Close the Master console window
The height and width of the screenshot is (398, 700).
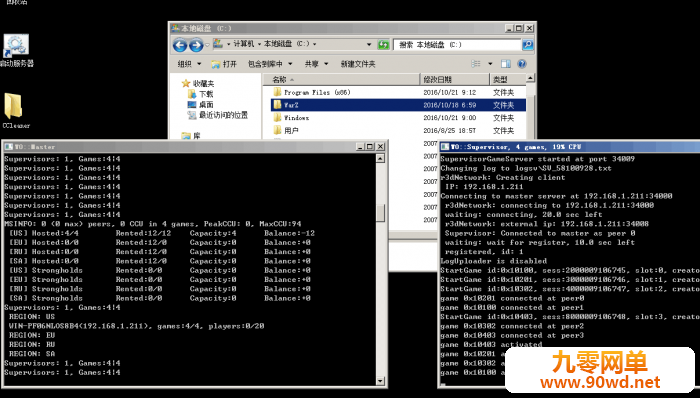(380, 146)
